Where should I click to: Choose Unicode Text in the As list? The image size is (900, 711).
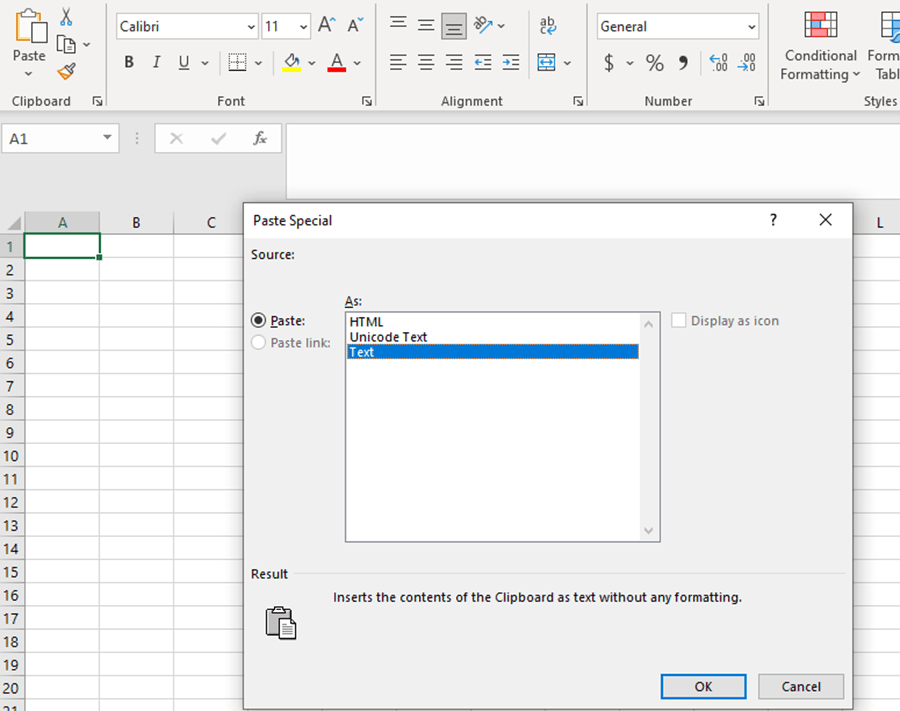click(493, 337)
